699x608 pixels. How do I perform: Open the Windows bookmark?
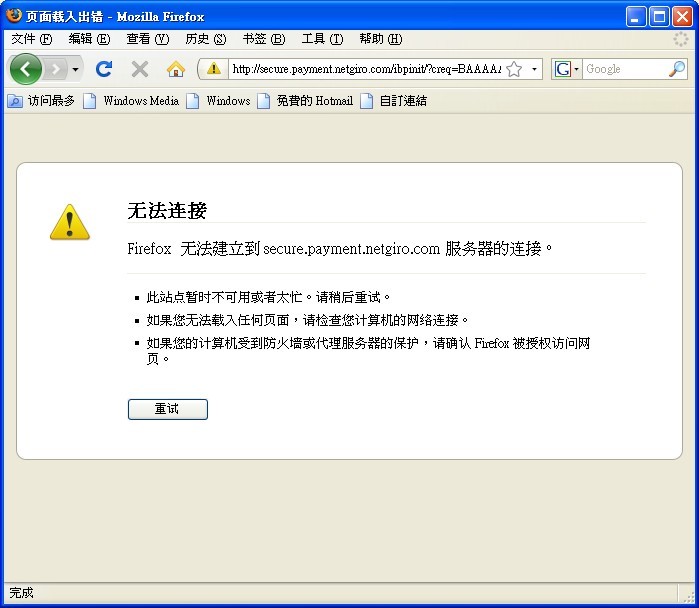pyautogui.click(x=218, y=101)
